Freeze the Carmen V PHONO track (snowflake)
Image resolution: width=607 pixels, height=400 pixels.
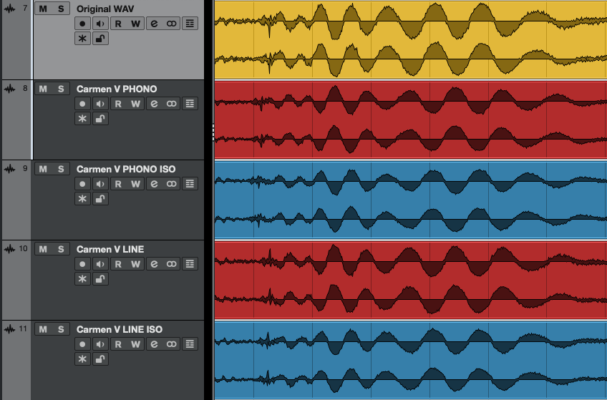(83, 119)
